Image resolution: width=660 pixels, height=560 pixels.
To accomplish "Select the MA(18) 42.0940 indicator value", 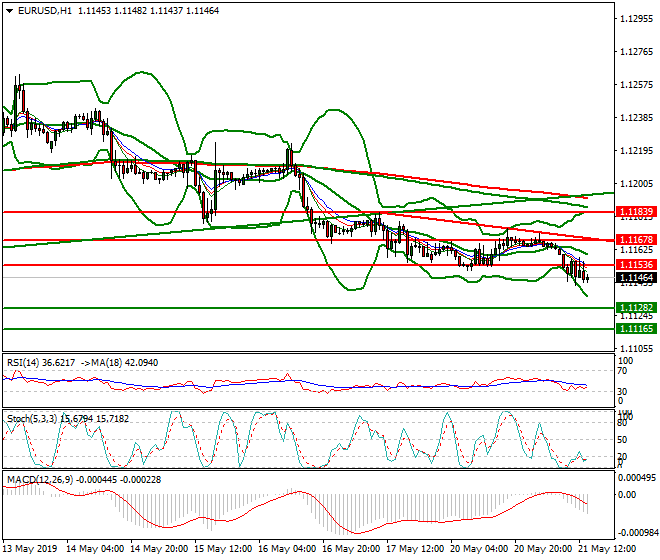I will pyautogui.click(x=125, y=363).
